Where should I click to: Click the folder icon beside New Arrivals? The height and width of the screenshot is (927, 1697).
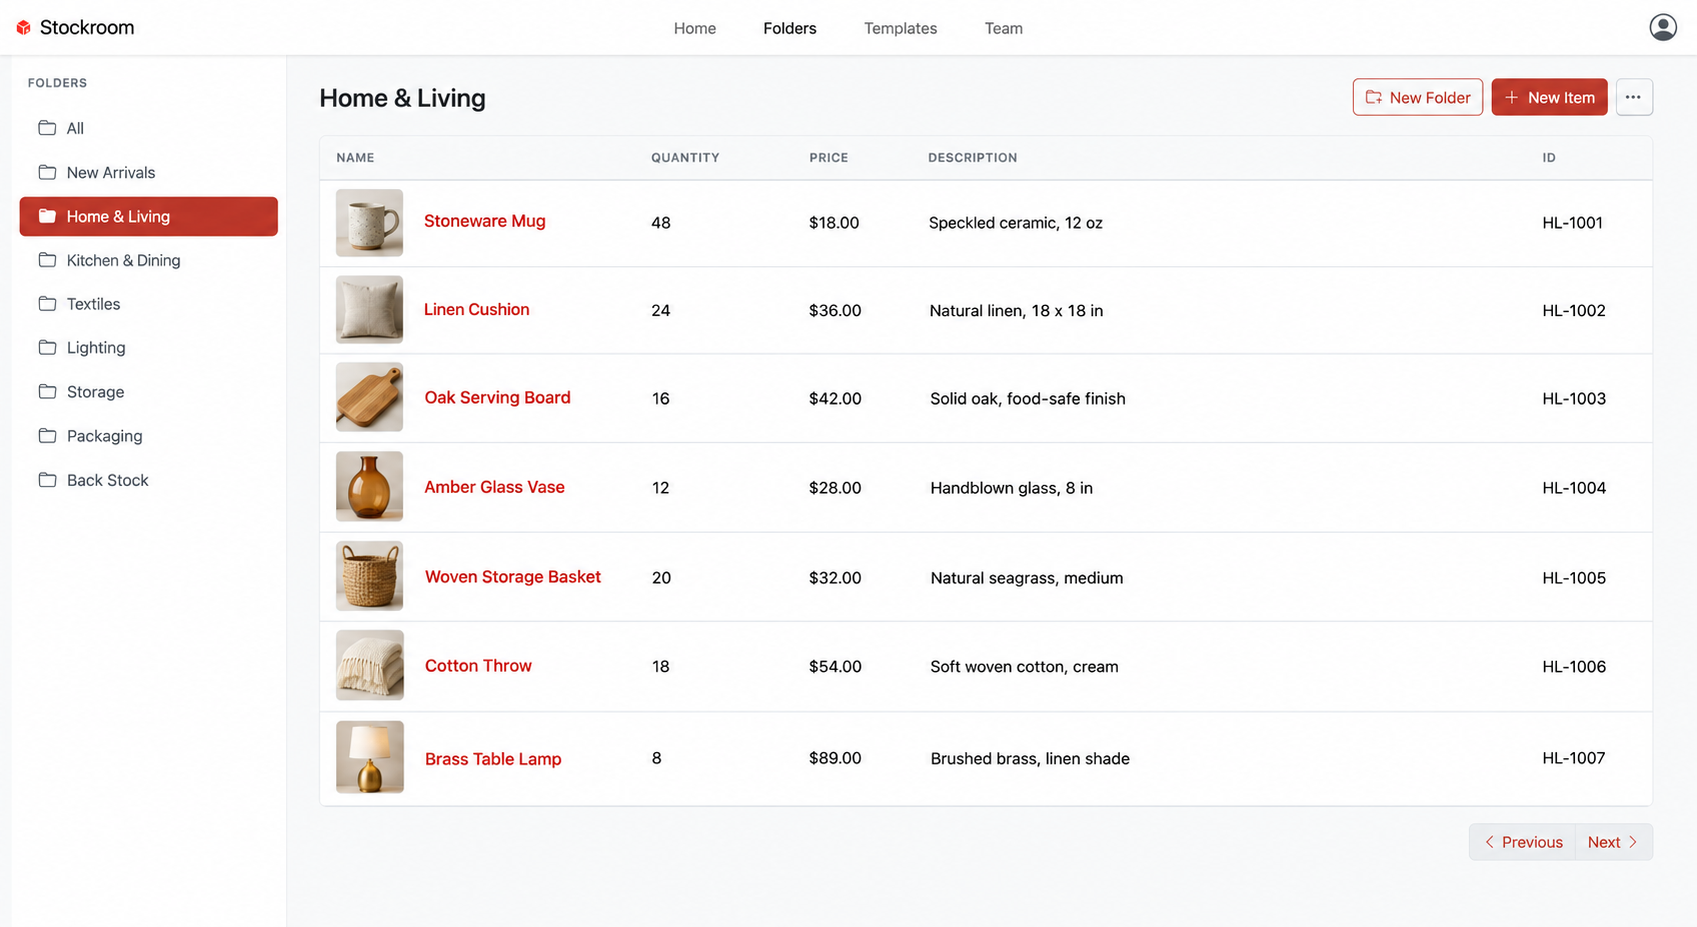click(47, 172)
